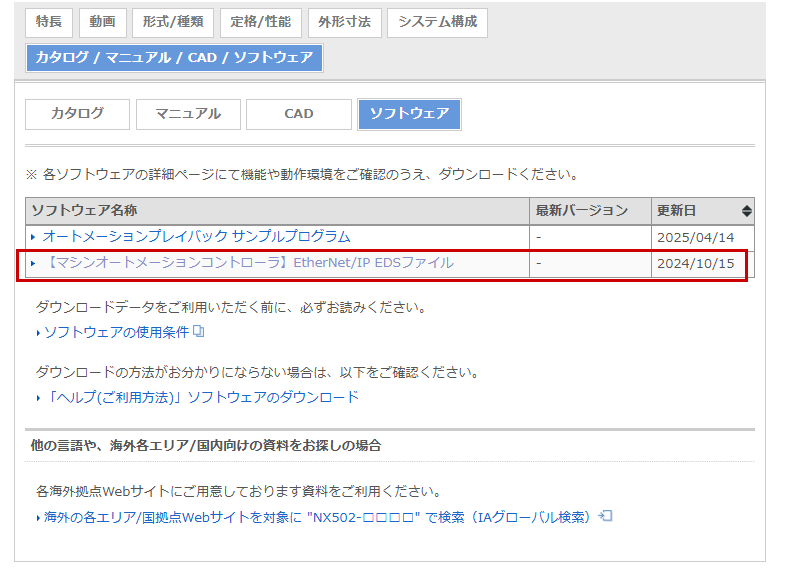Switch to the 動画 tab
The image size is (789, 584).
102,22
